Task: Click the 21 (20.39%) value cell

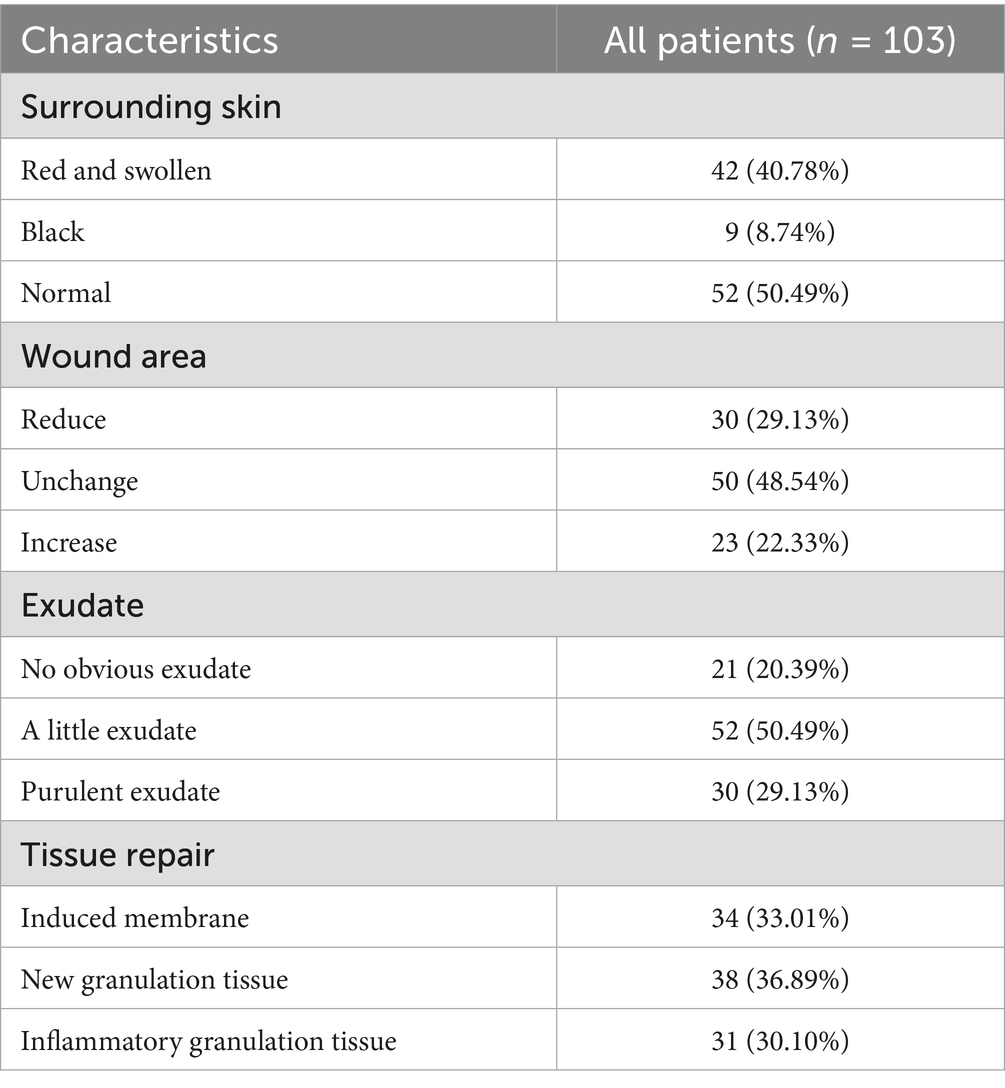Action: (780, 668)
